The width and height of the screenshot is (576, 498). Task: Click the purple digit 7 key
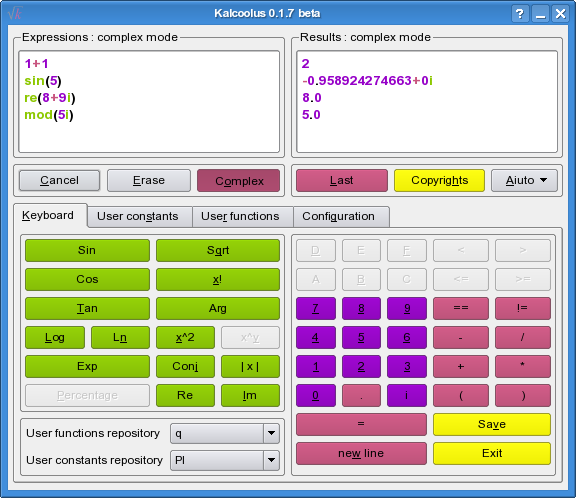pyautogui.click(x=316, y=308)
